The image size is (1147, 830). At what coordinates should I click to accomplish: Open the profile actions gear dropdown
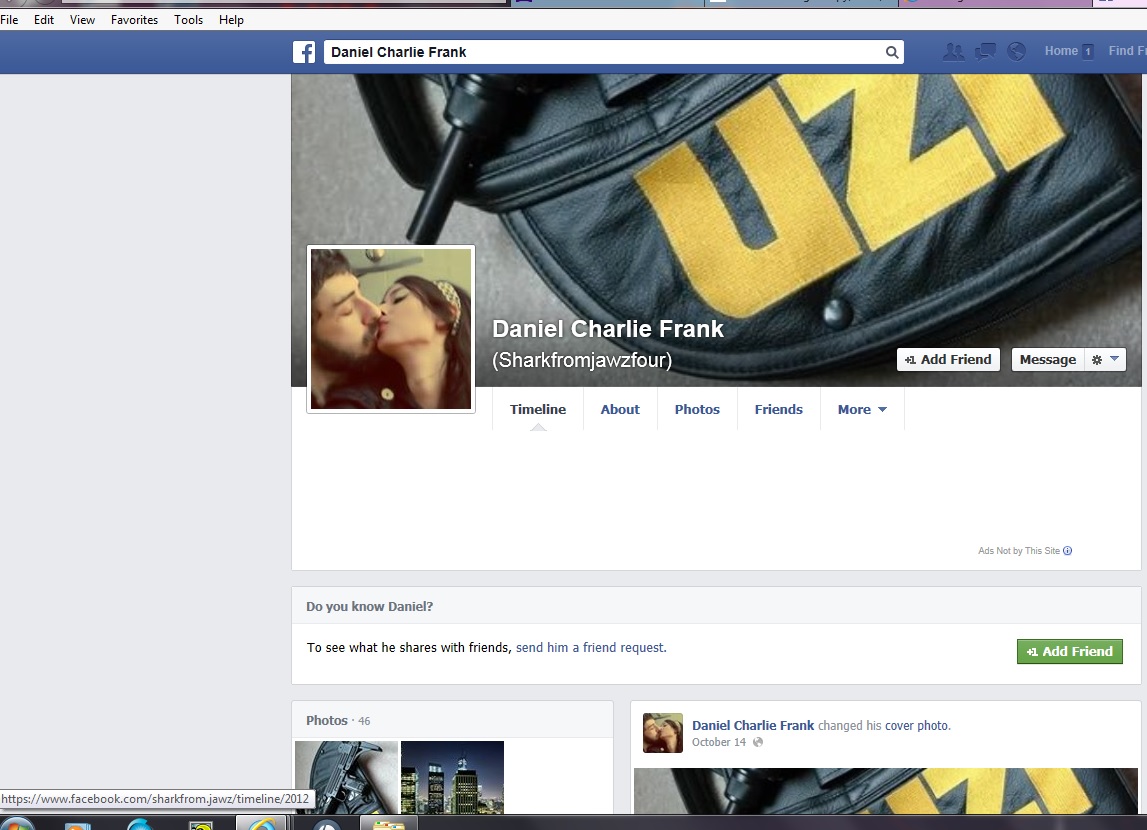tap(1105, 359)
